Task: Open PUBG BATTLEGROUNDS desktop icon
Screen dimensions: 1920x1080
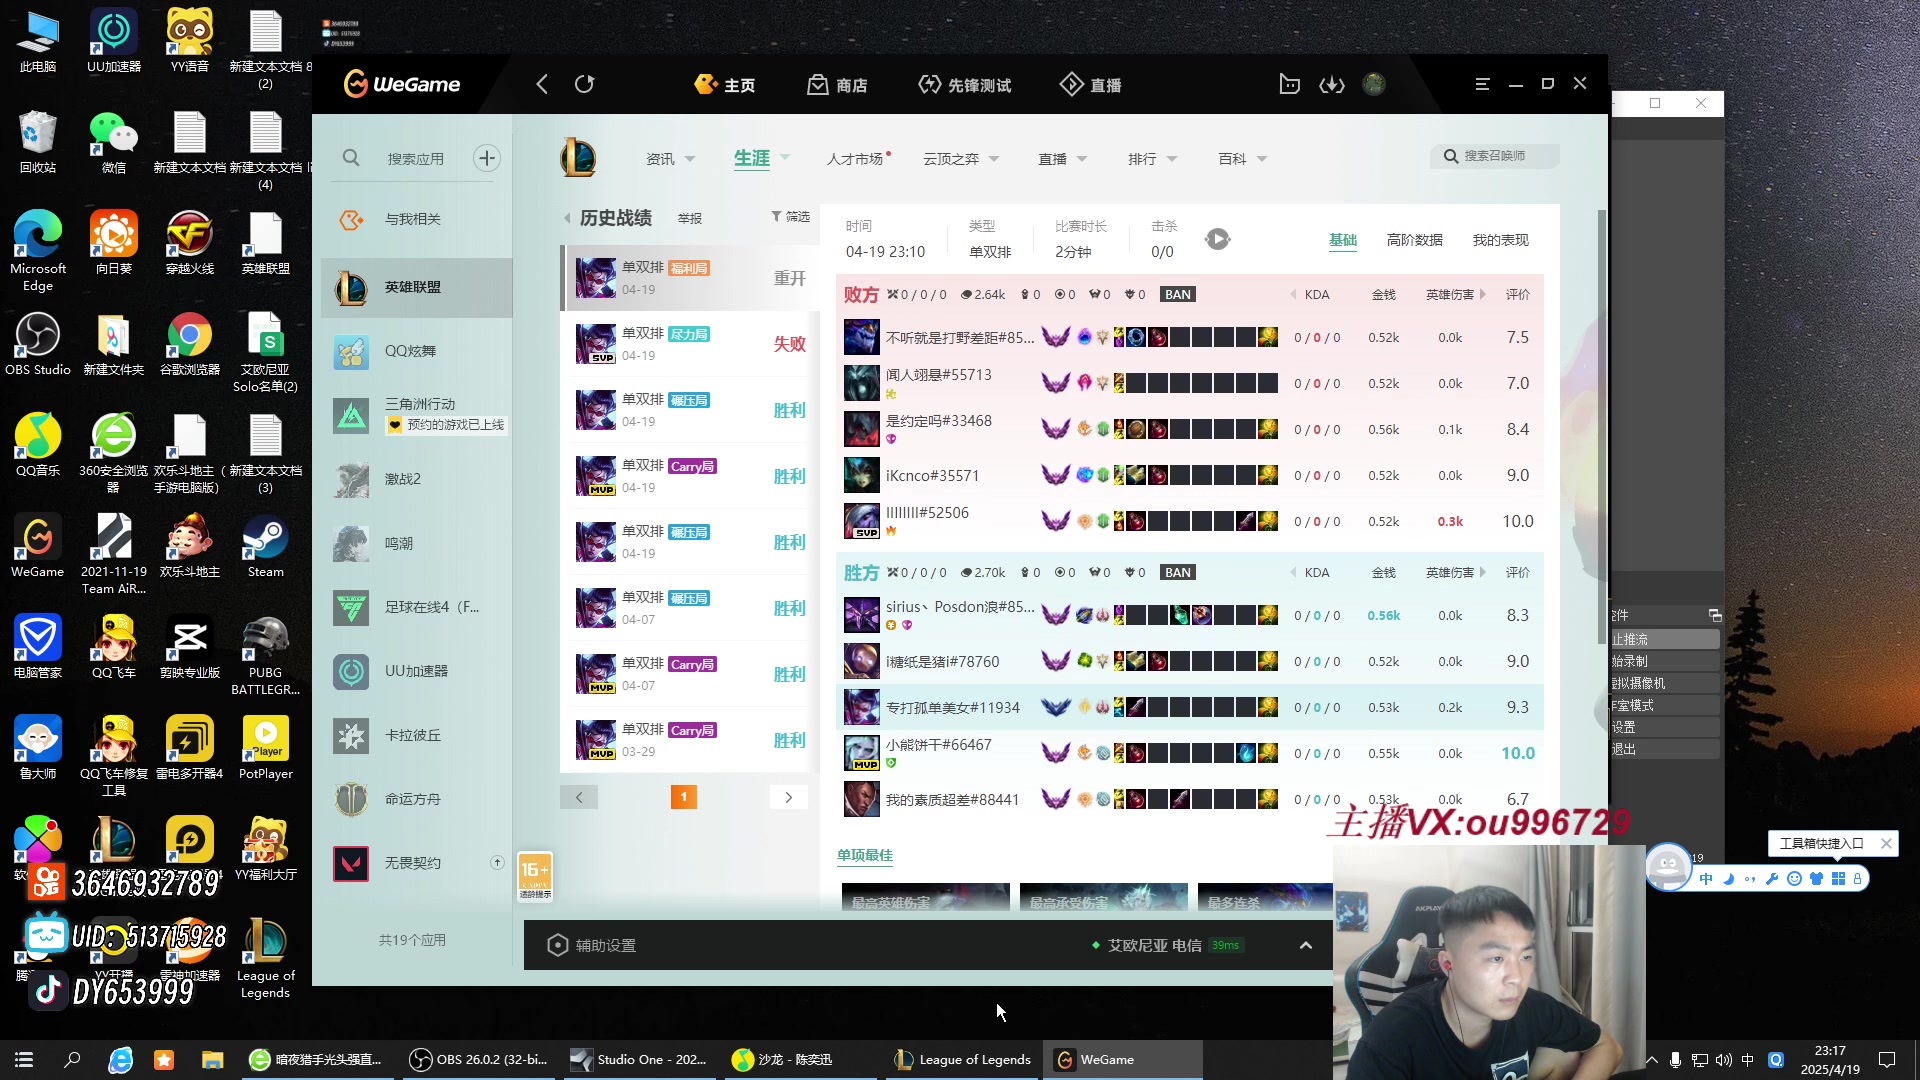Action: click(x=265, y=655)
